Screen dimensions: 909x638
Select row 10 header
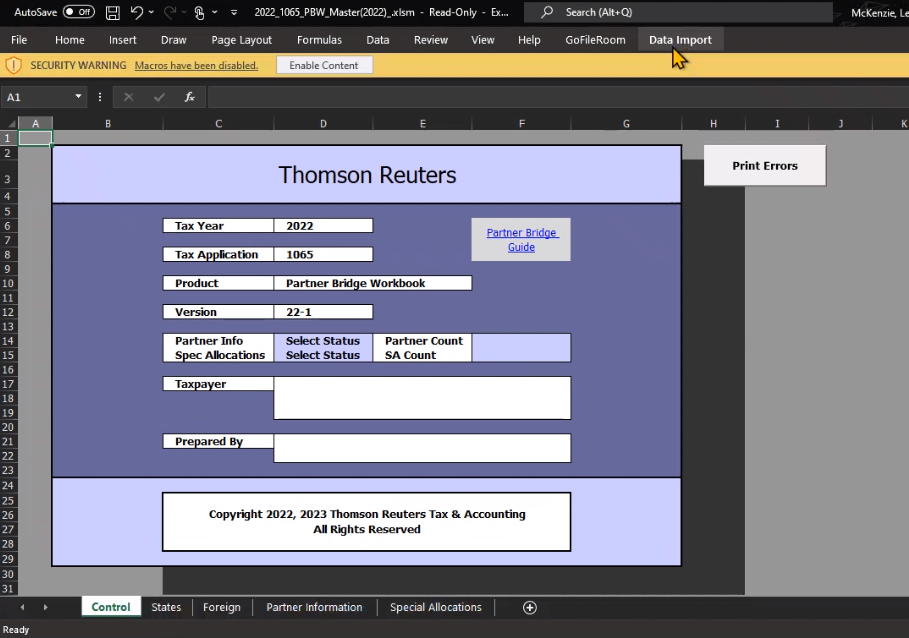[8, 283]
